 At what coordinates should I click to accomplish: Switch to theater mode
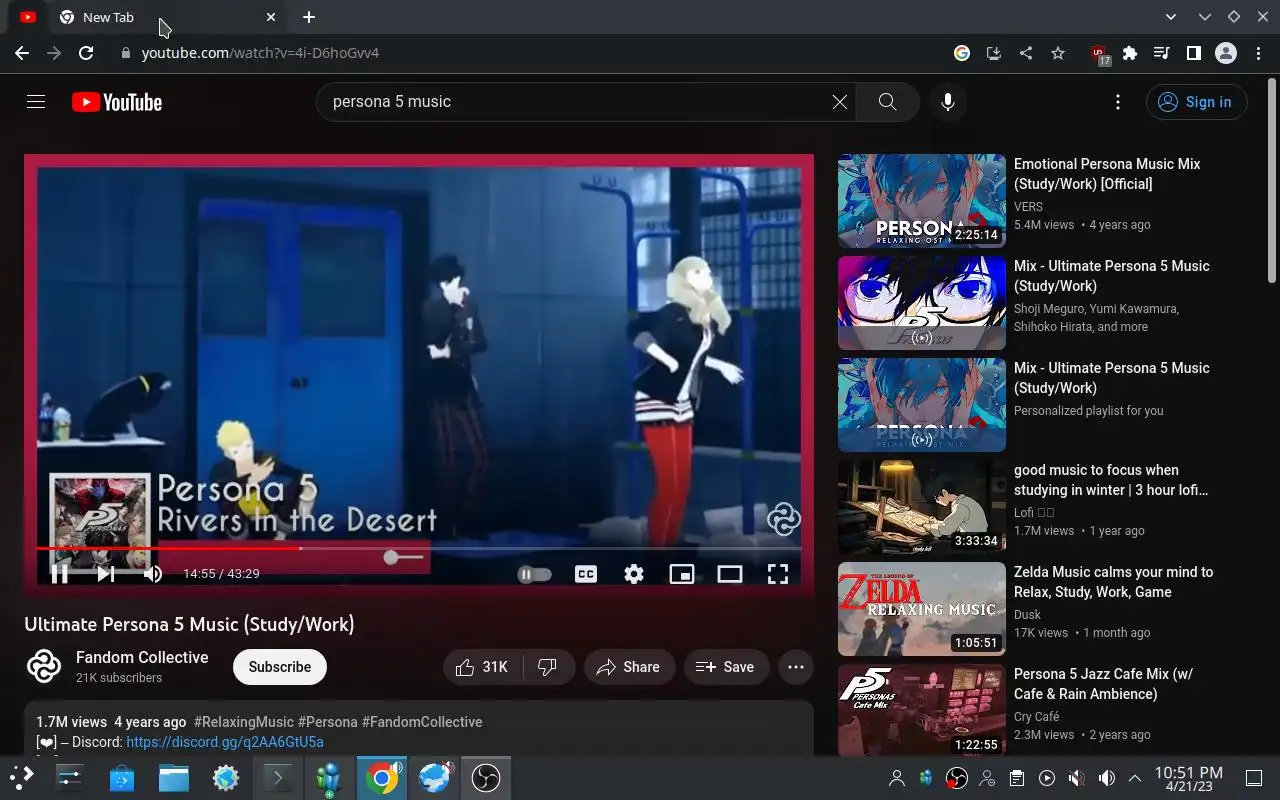(730, 574)
